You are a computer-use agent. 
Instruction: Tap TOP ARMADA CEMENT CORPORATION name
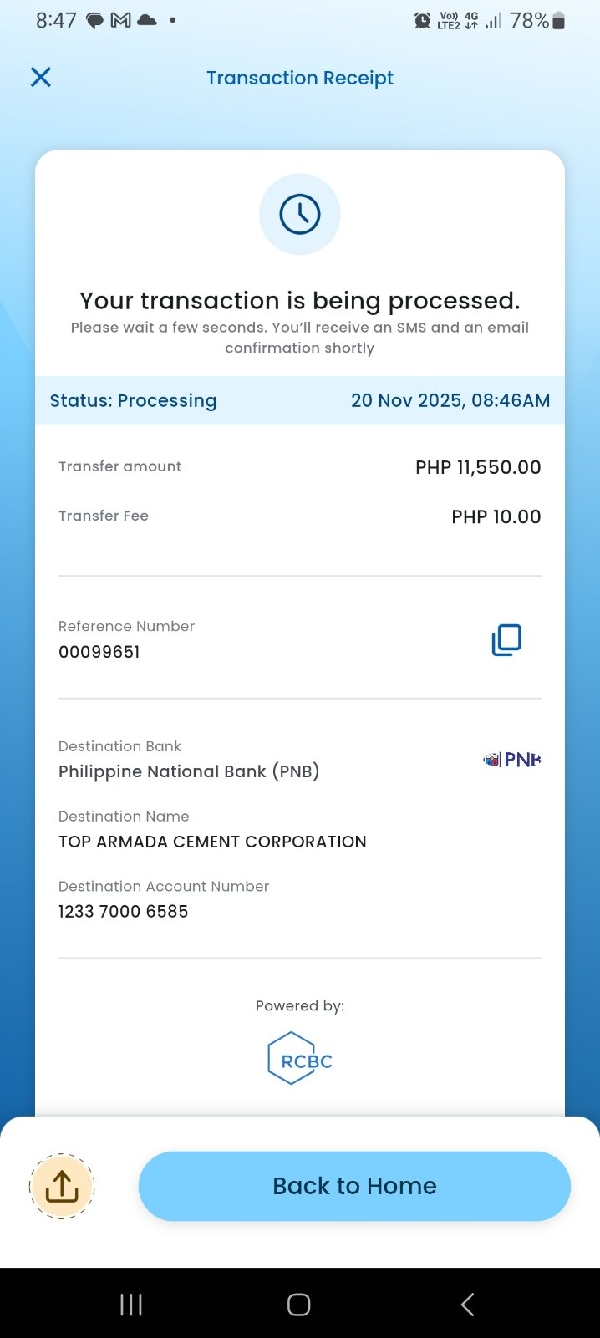pos(212,842)
